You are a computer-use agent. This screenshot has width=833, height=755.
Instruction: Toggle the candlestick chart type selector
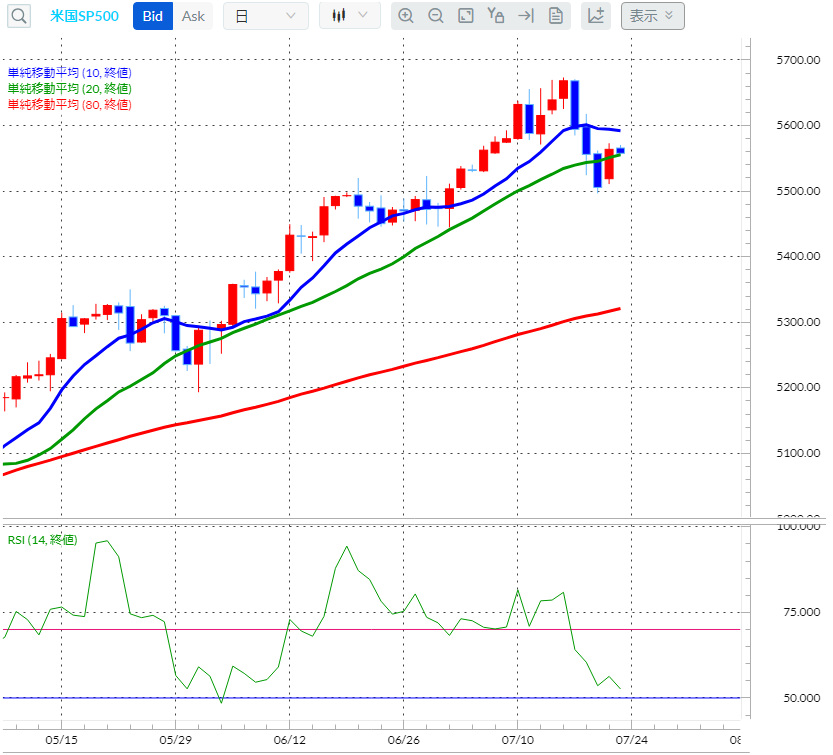340,16
